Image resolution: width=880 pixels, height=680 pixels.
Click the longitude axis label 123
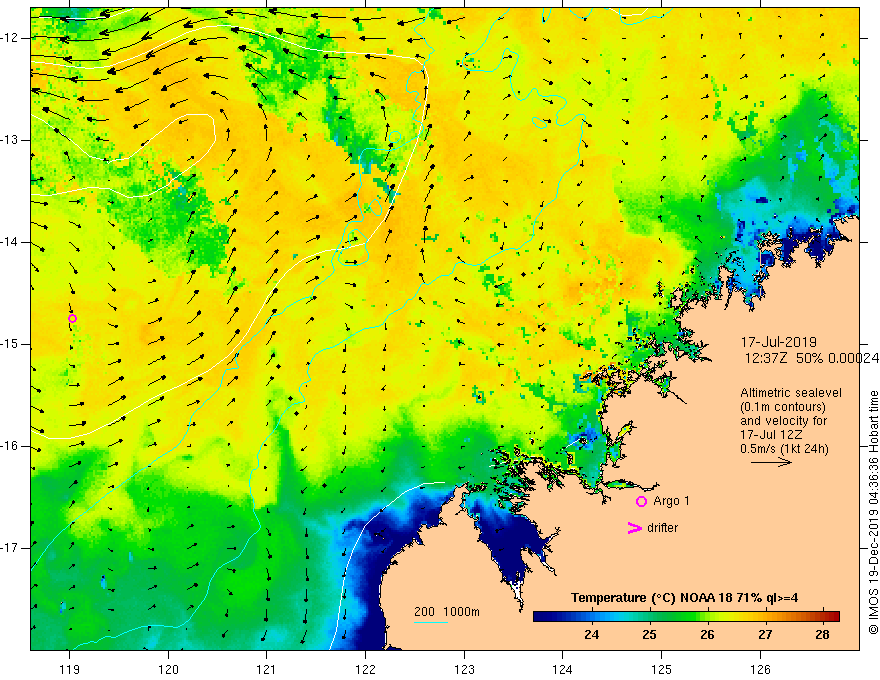(x=464, y=669)
